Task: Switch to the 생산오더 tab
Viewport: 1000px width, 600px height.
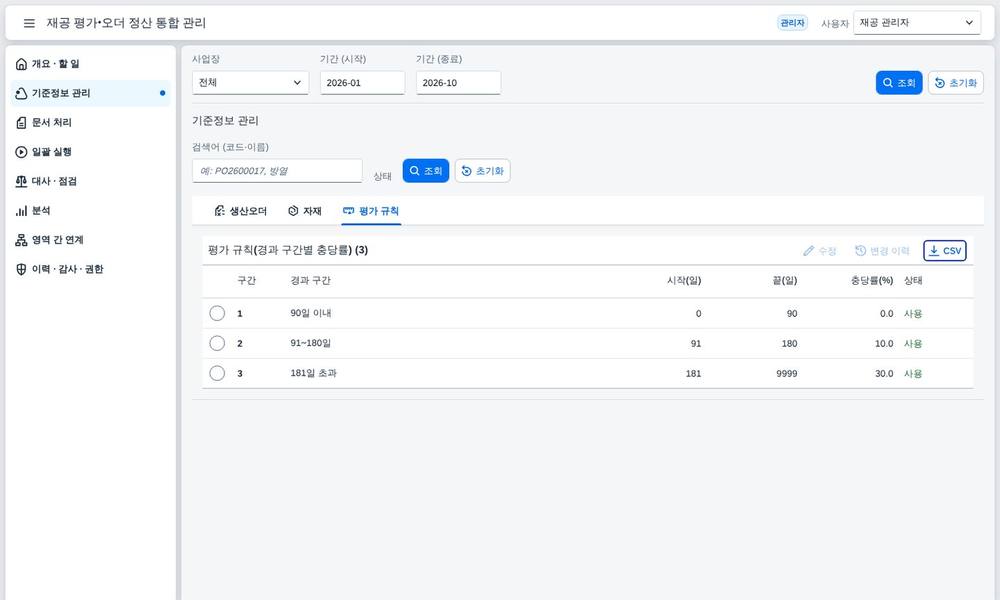Action: pos(240,211)
